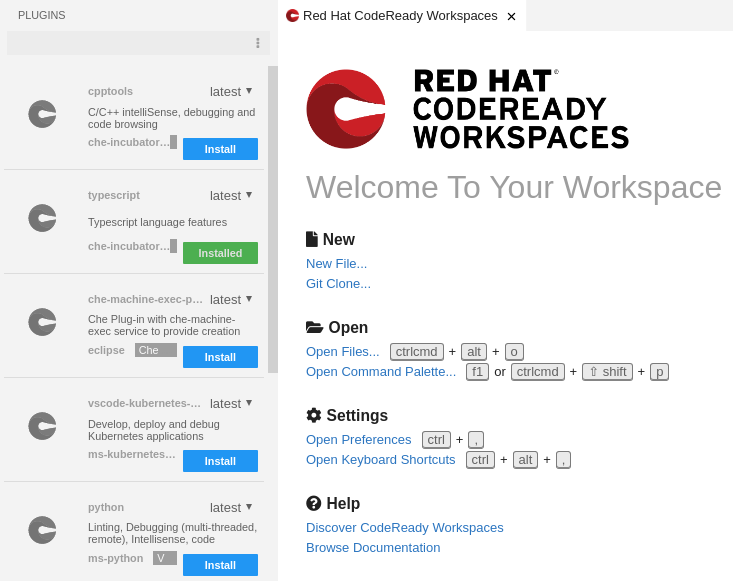Click the cpptools plugin icon

[42, 114]
